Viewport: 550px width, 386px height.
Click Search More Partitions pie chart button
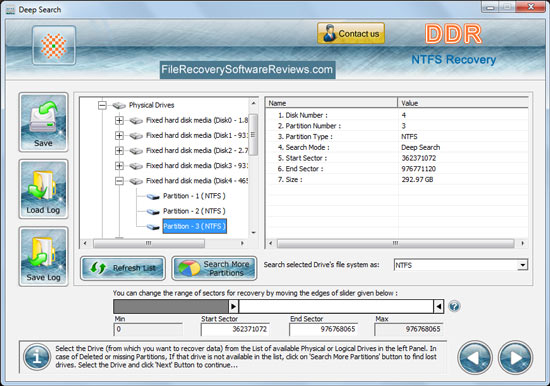coord(214,268)
